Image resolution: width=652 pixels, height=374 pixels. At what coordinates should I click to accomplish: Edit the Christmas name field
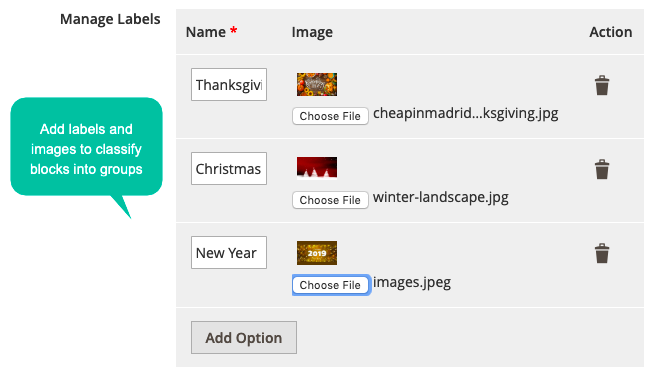(229, 168)
